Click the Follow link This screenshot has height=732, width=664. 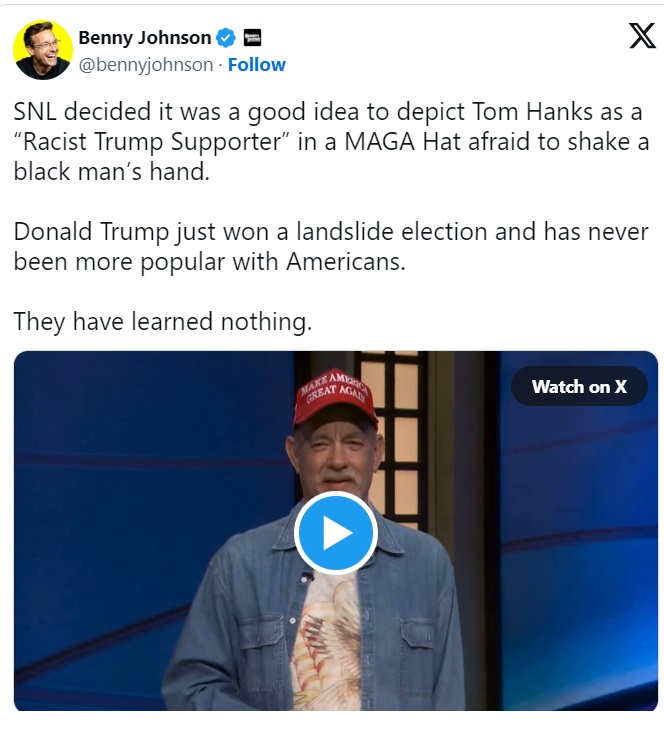coord(257,65)
